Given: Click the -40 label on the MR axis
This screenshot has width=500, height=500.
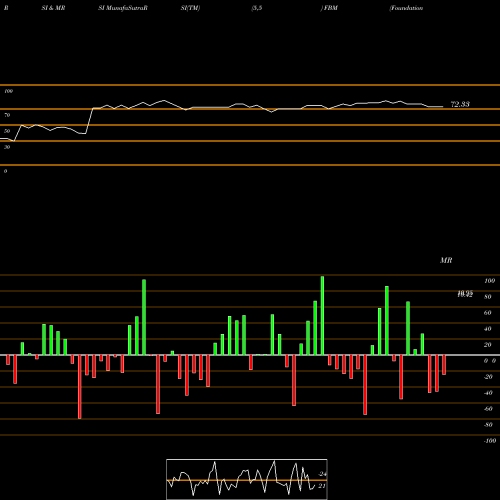Looking at the screenshot, I should [x=488, y=393].
